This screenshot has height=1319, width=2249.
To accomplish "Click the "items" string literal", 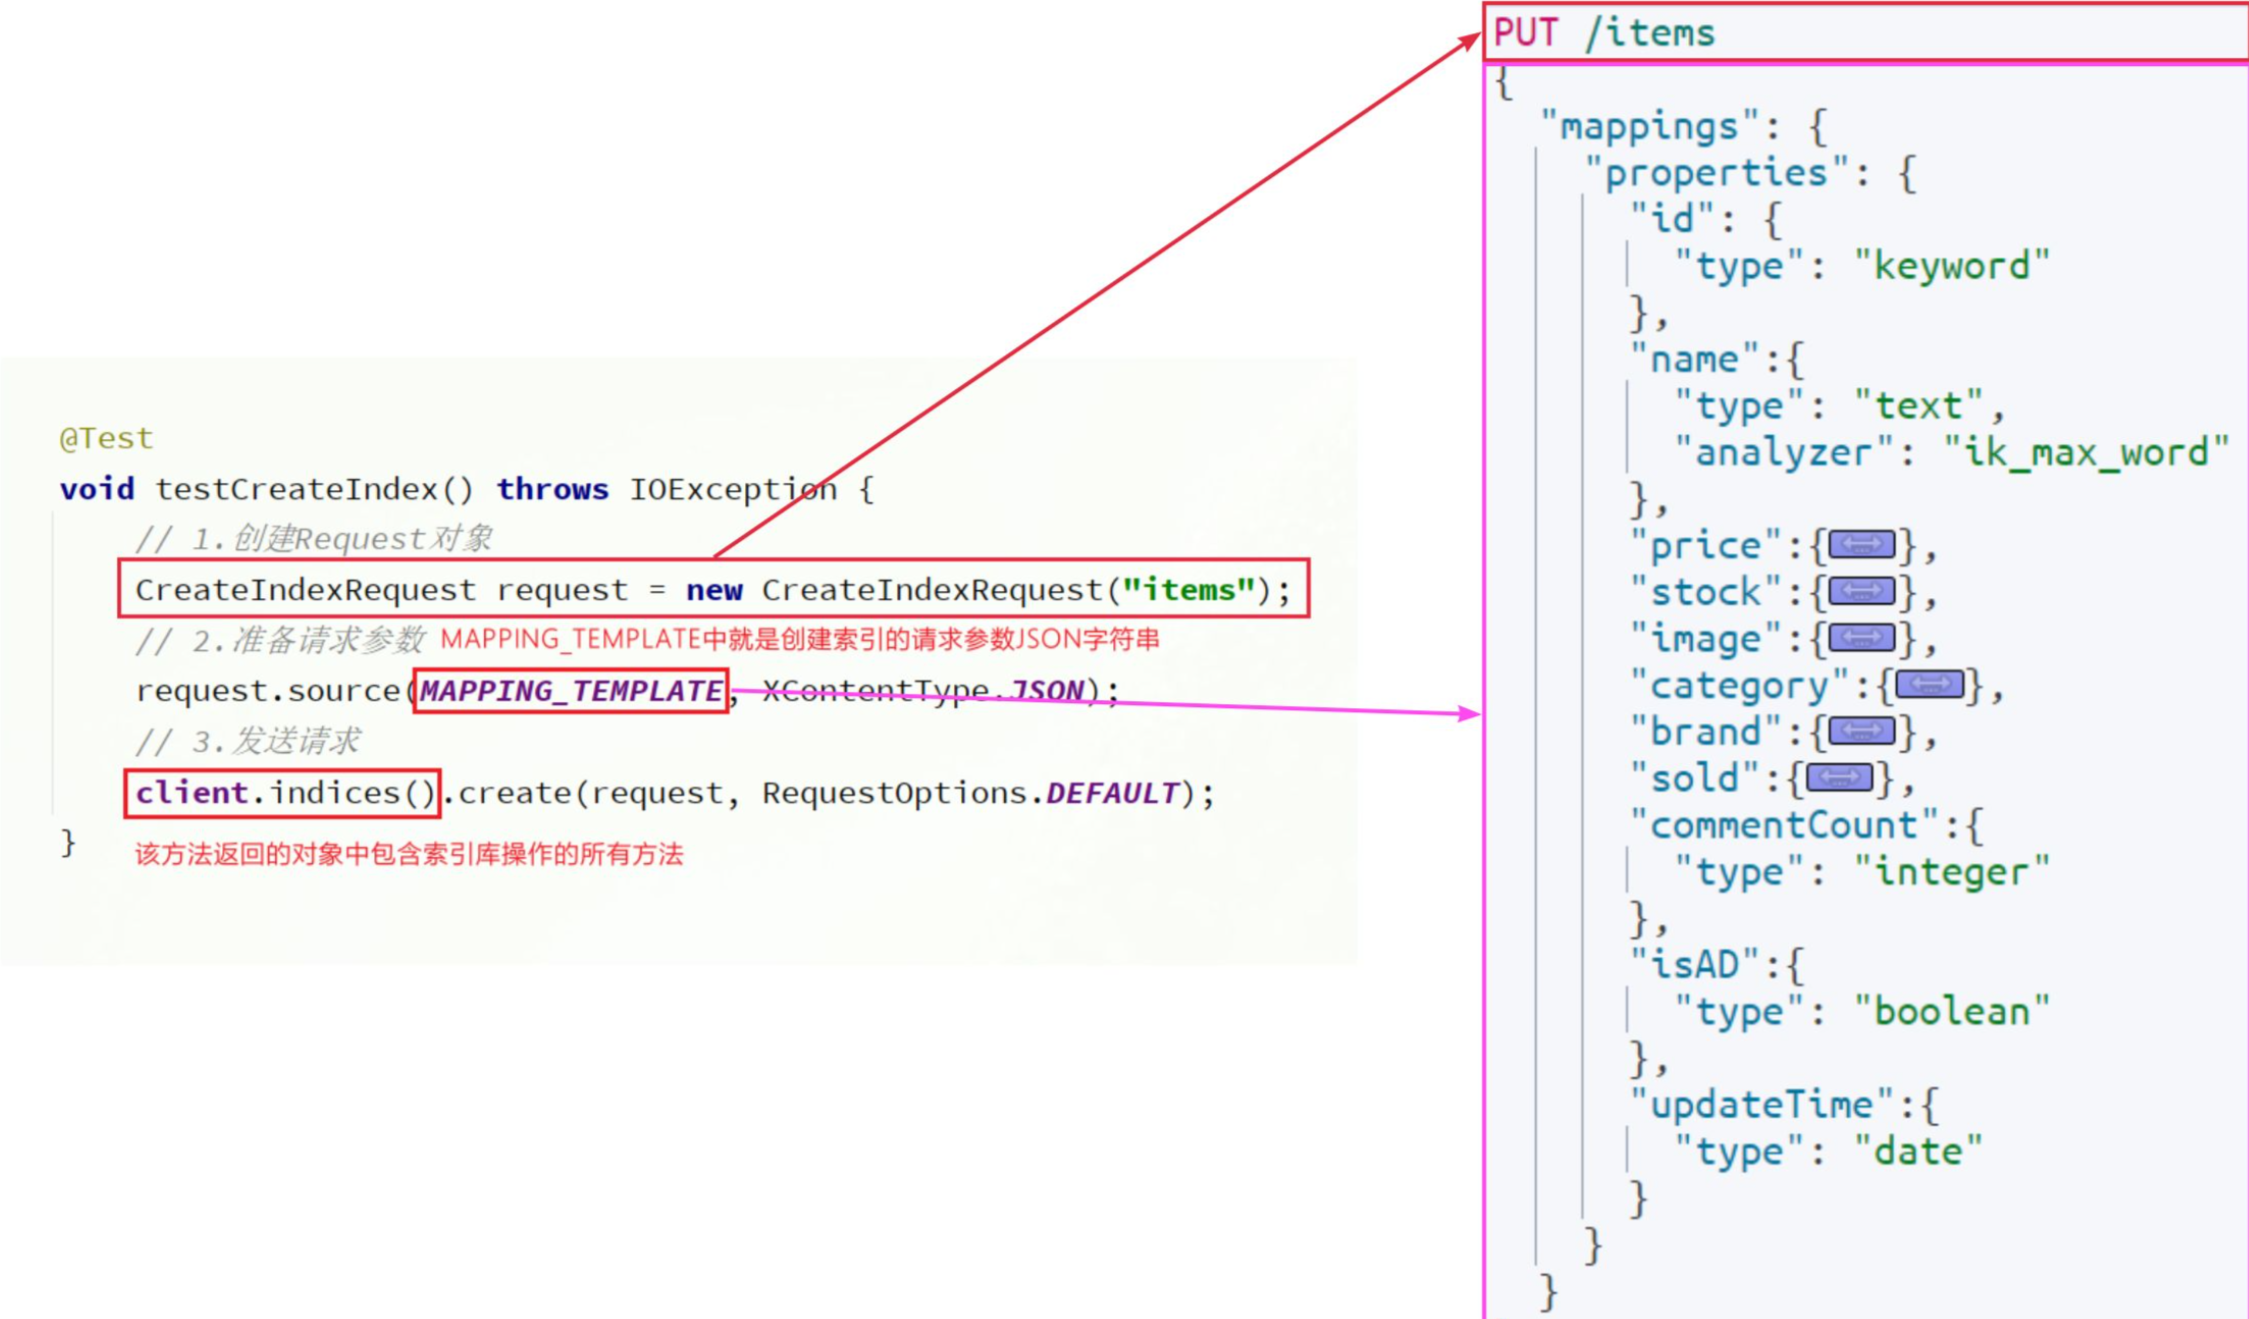I will pyautogui.click(x=1188, y=590).
